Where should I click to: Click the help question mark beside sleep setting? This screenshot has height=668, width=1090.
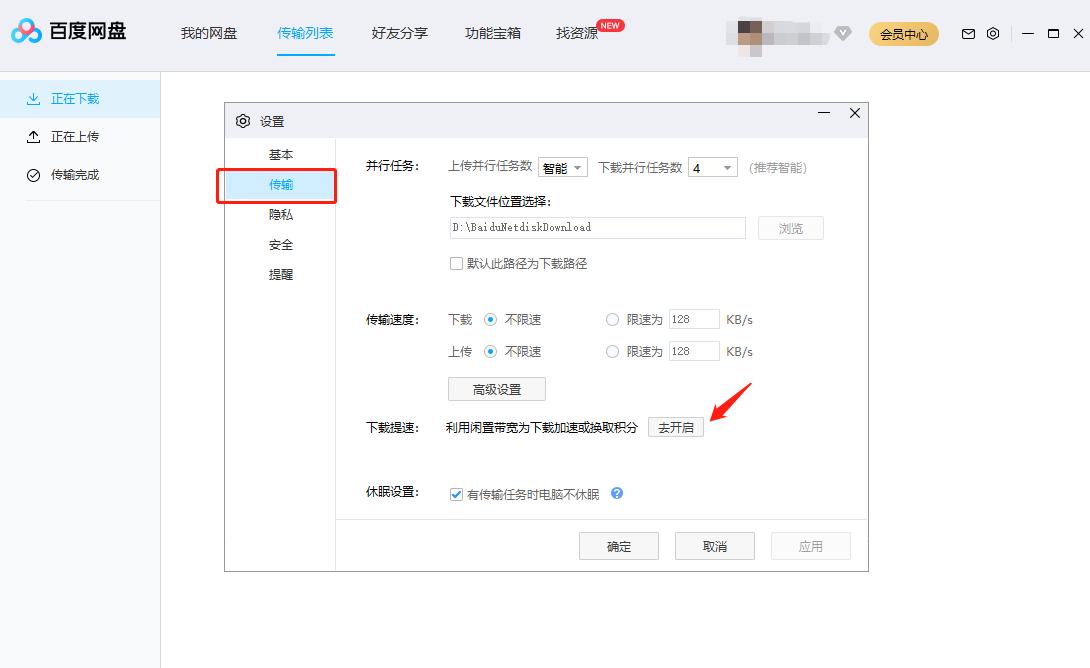[617, 492]
